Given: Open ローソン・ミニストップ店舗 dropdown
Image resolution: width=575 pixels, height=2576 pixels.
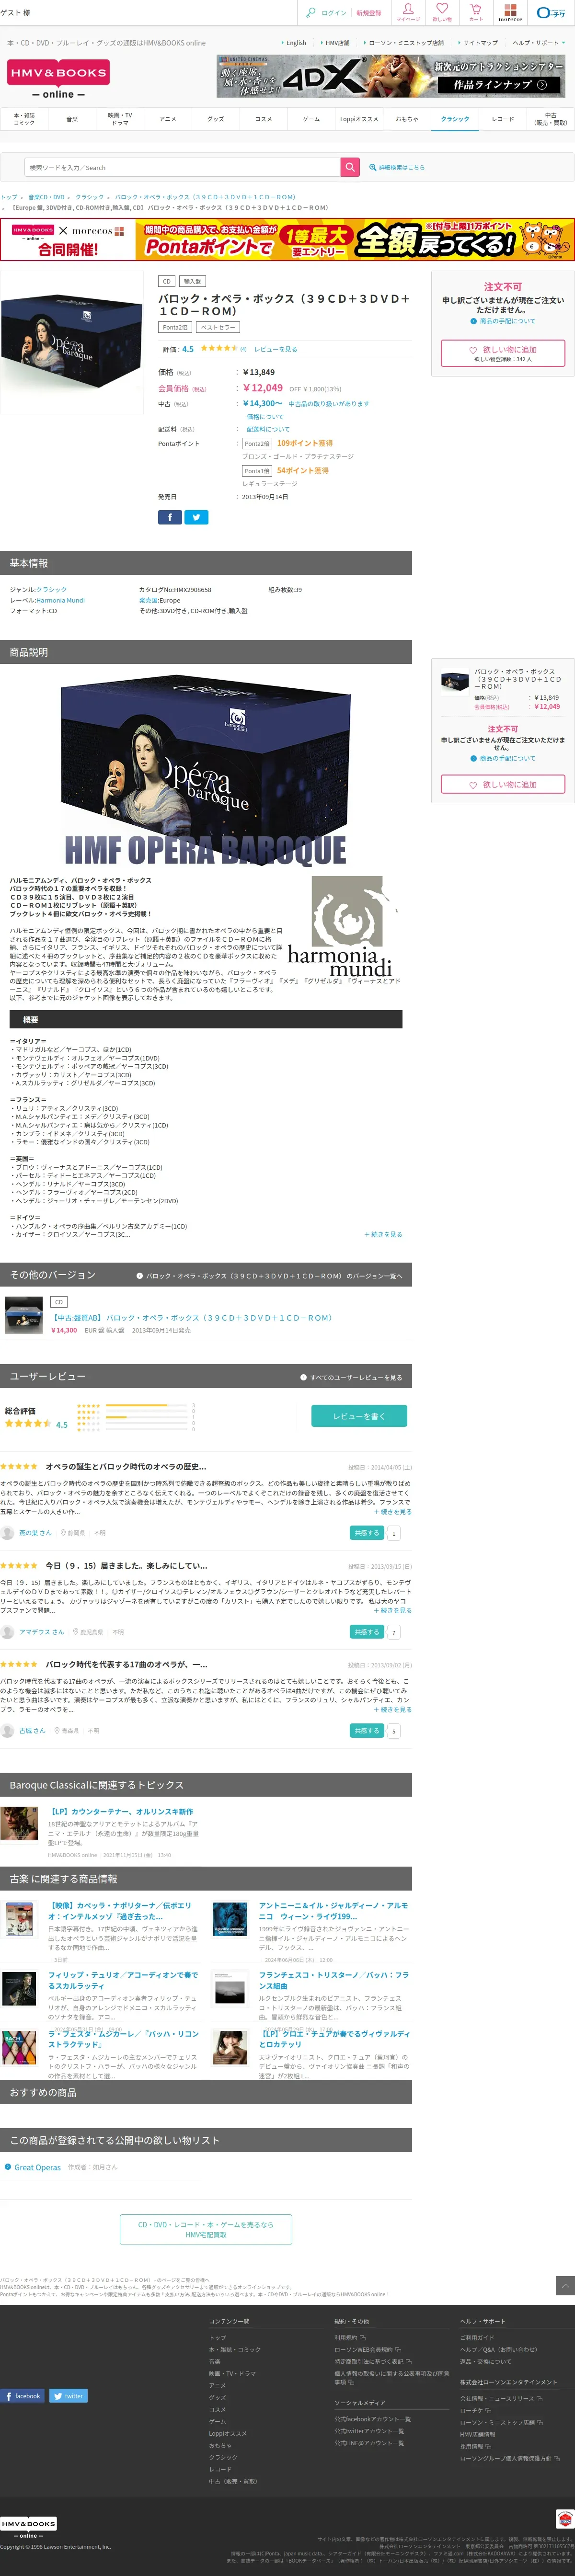Looking at the screenshot, I should tap(404, 43).
